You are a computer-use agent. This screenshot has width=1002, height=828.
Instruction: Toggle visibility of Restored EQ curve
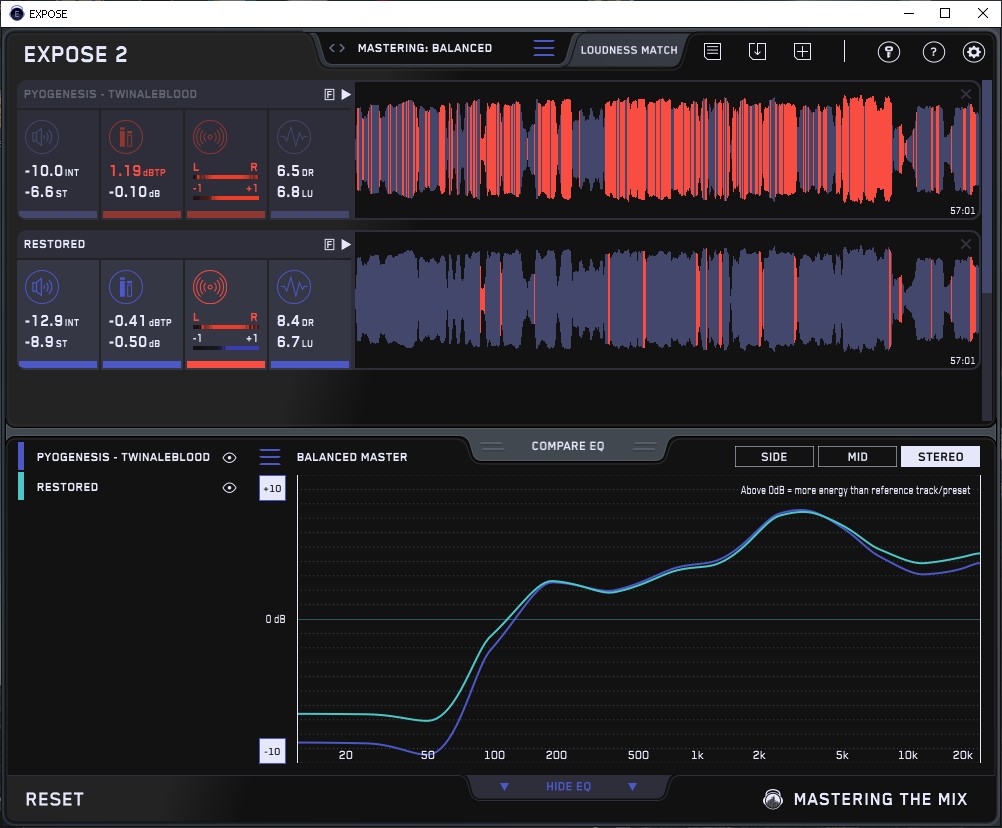229,487
